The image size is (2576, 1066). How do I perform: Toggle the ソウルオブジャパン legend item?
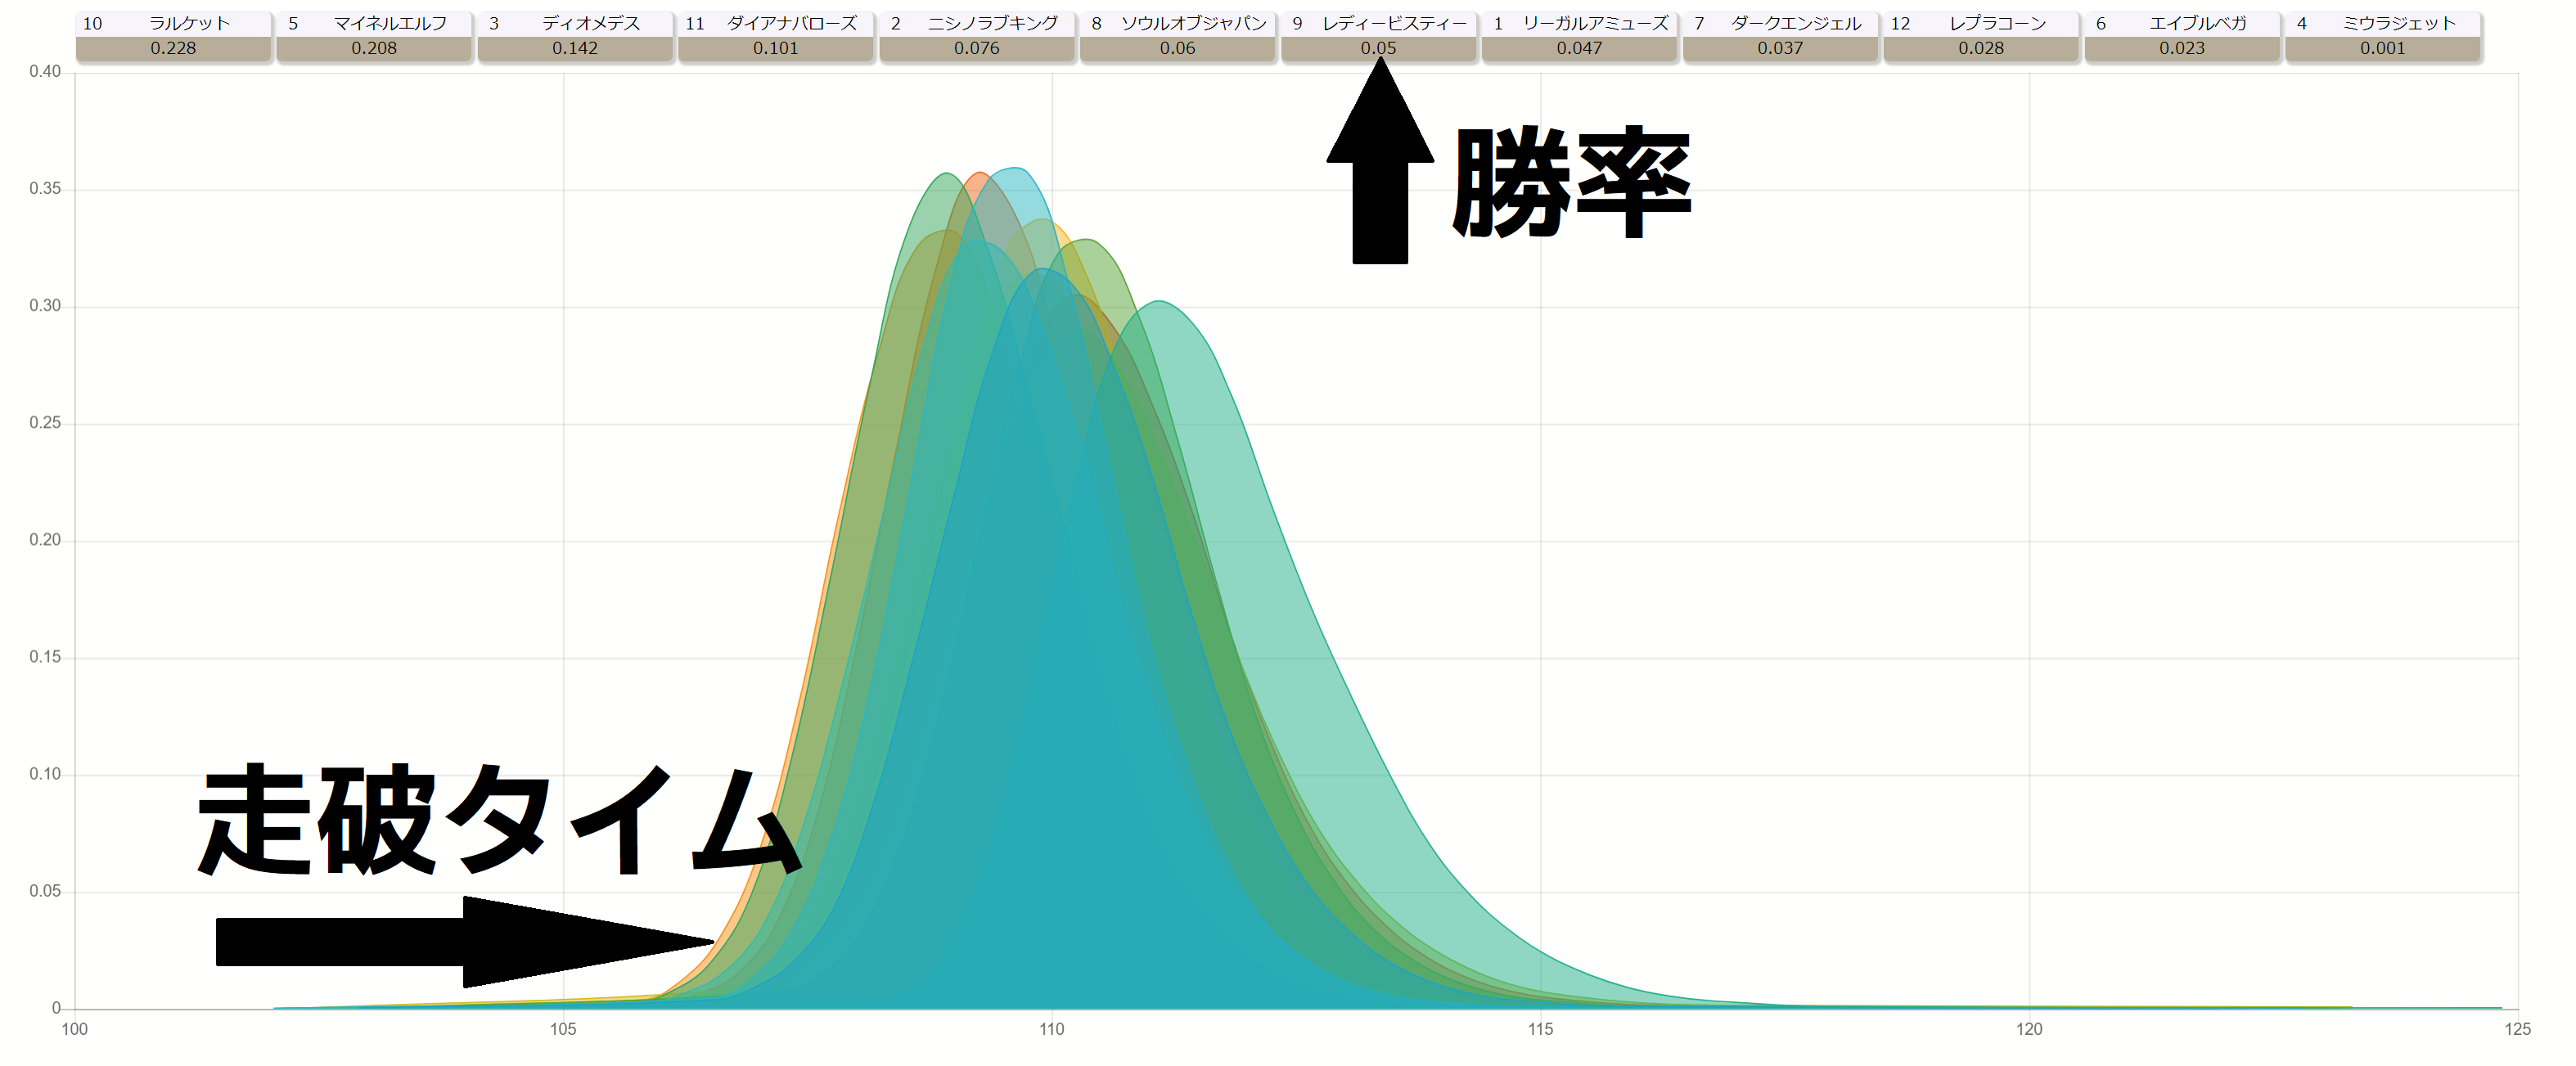click(1178, 36)
